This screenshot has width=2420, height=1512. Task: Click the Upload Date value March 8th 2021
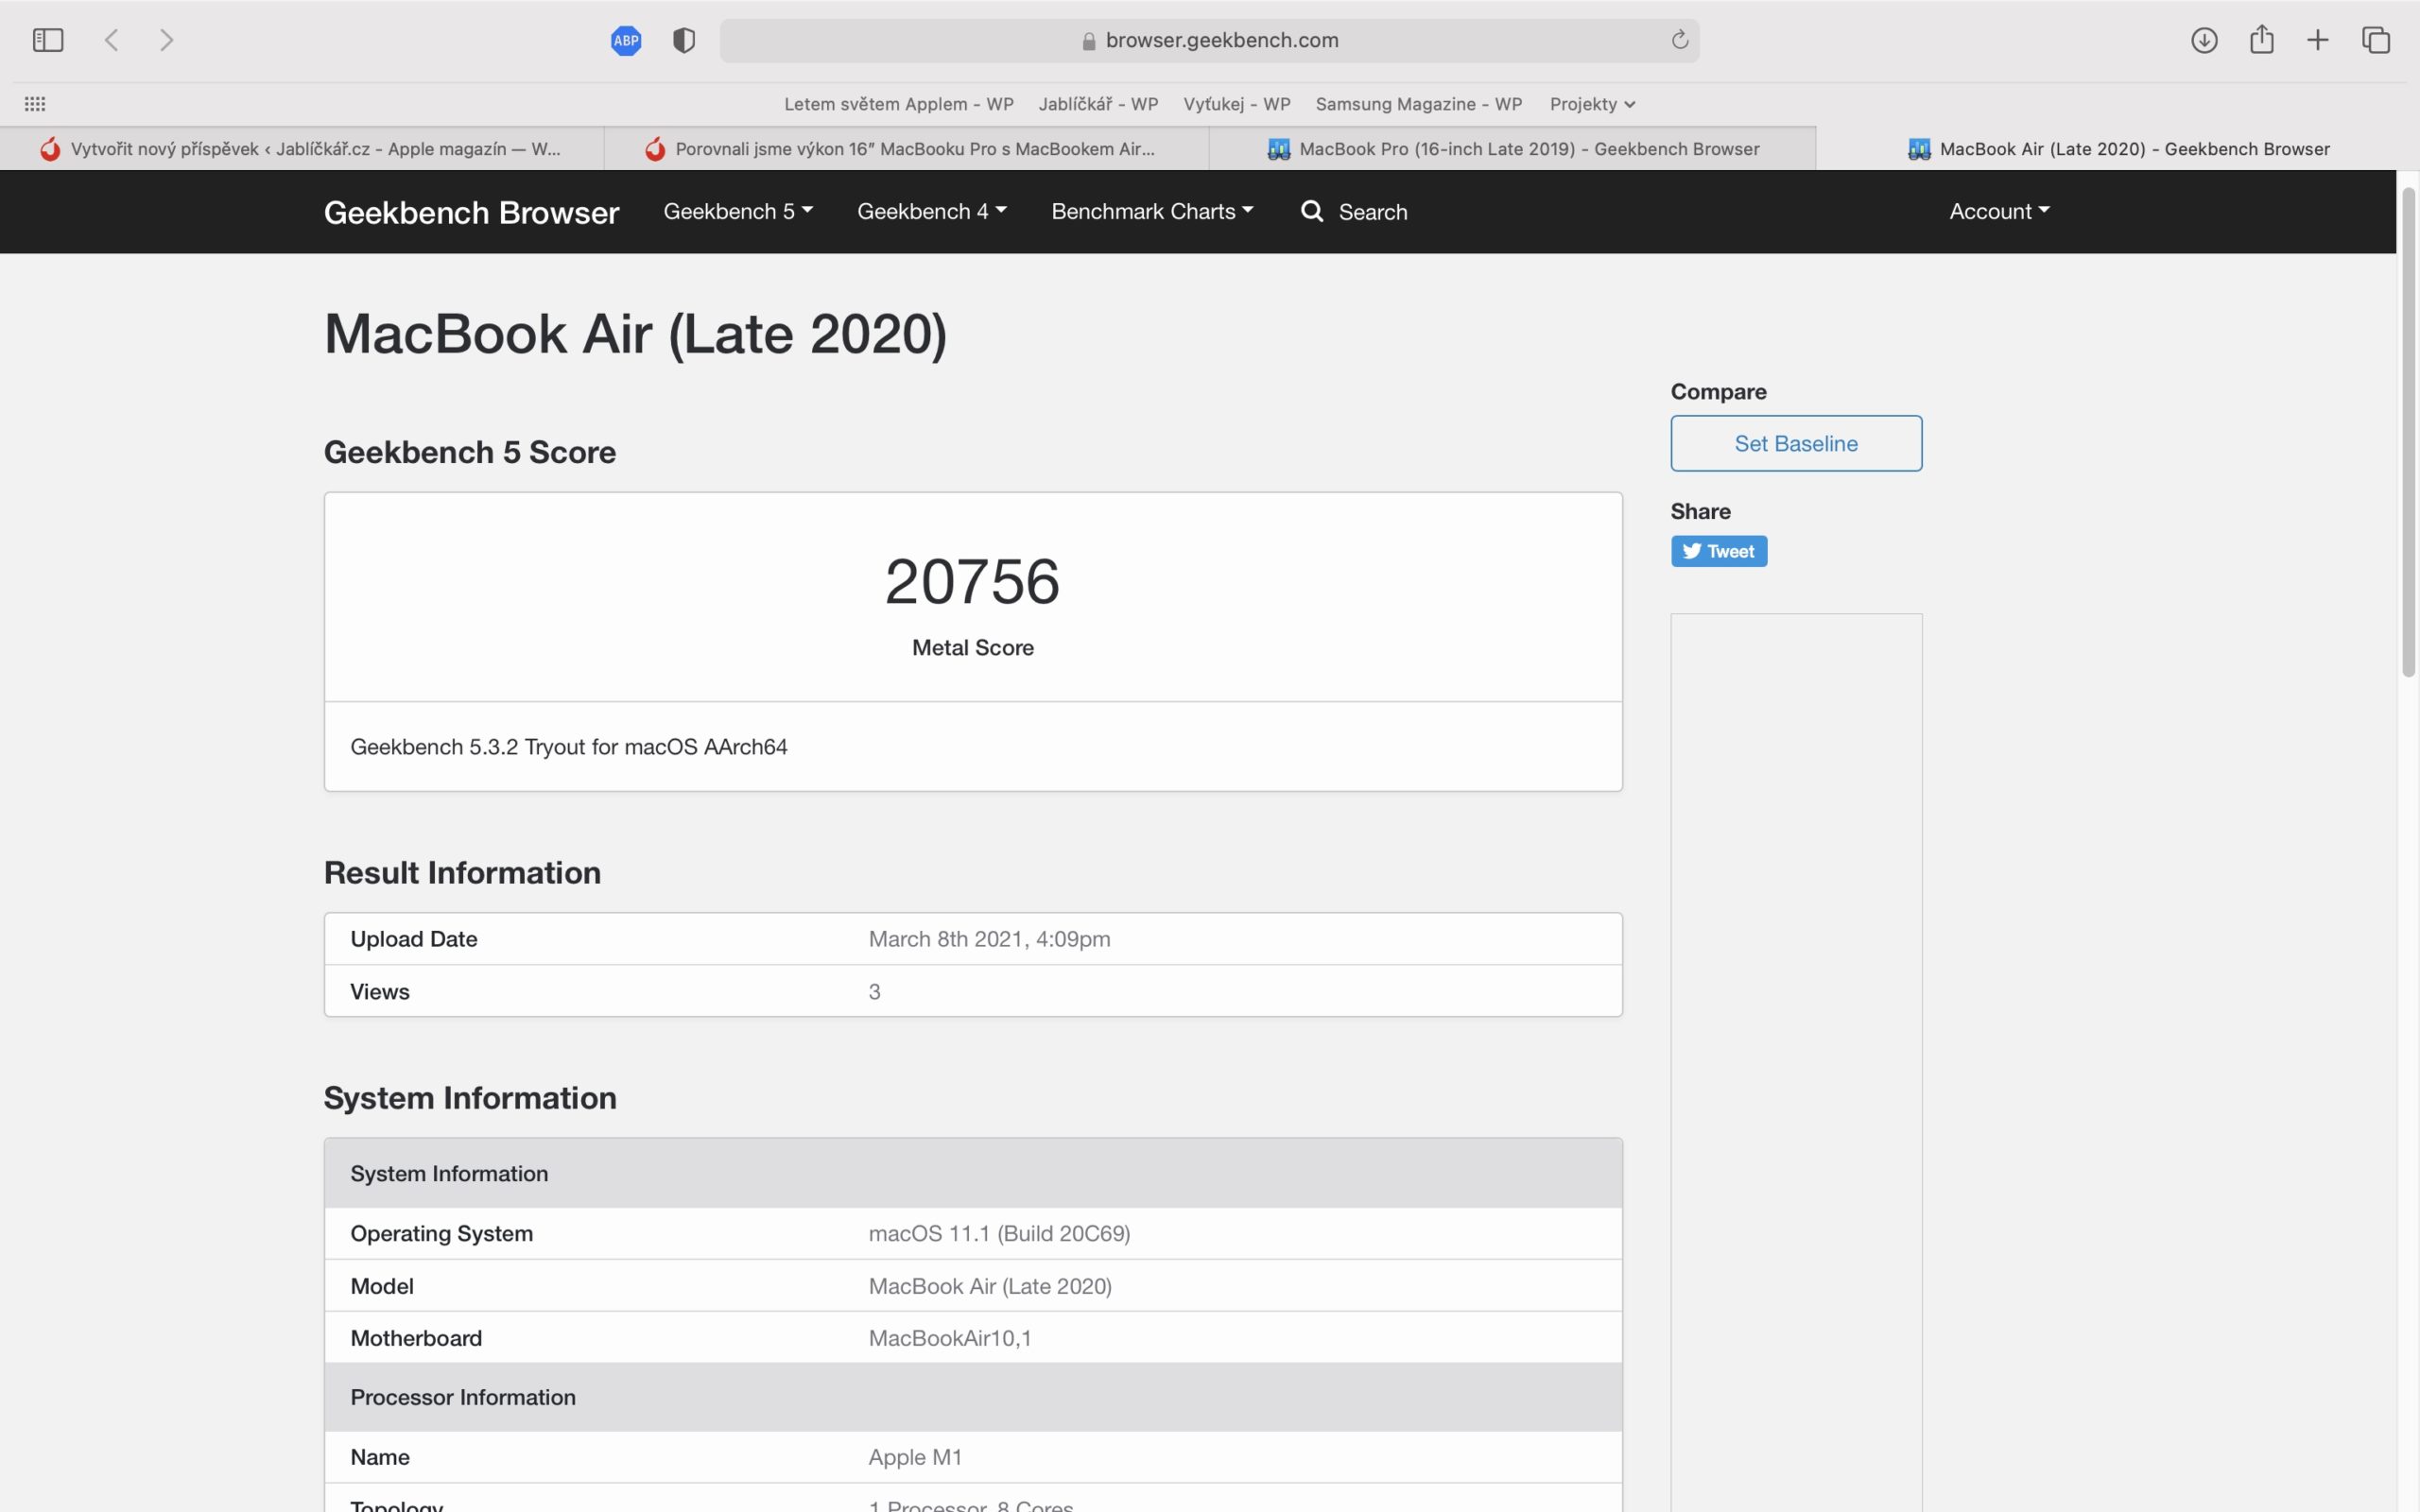(989, 939)
